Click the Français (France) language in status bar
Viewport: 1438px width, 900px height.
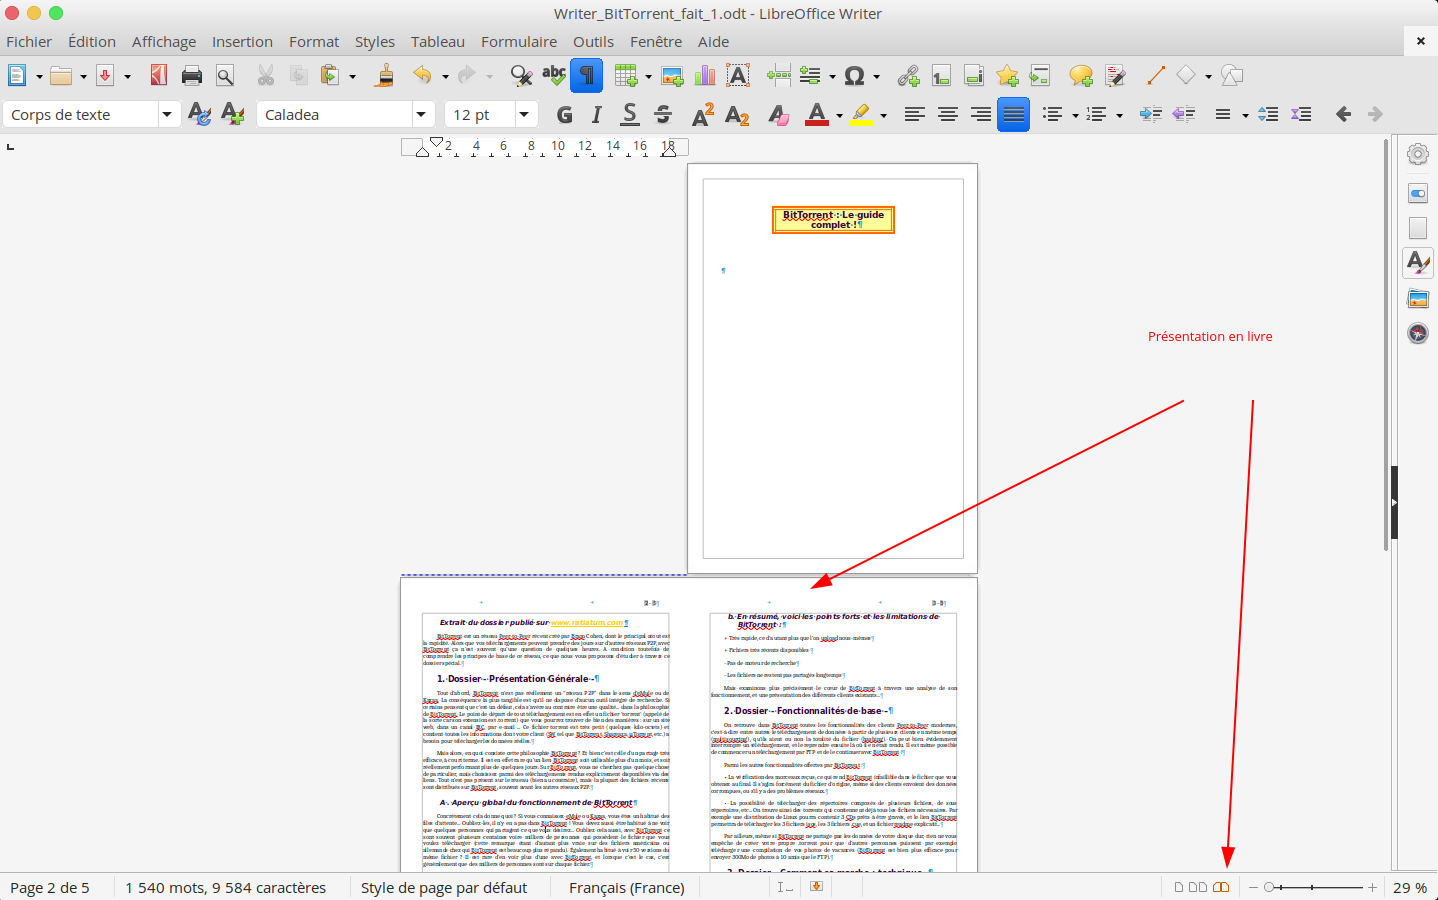(626, 887)
